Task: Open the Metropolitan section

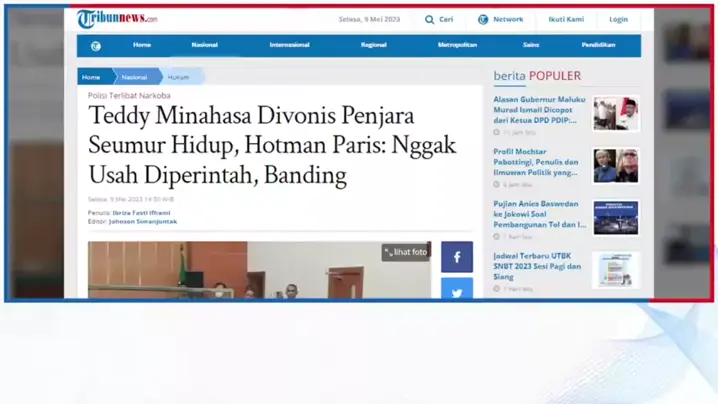Action: click(x=457, y=45)
